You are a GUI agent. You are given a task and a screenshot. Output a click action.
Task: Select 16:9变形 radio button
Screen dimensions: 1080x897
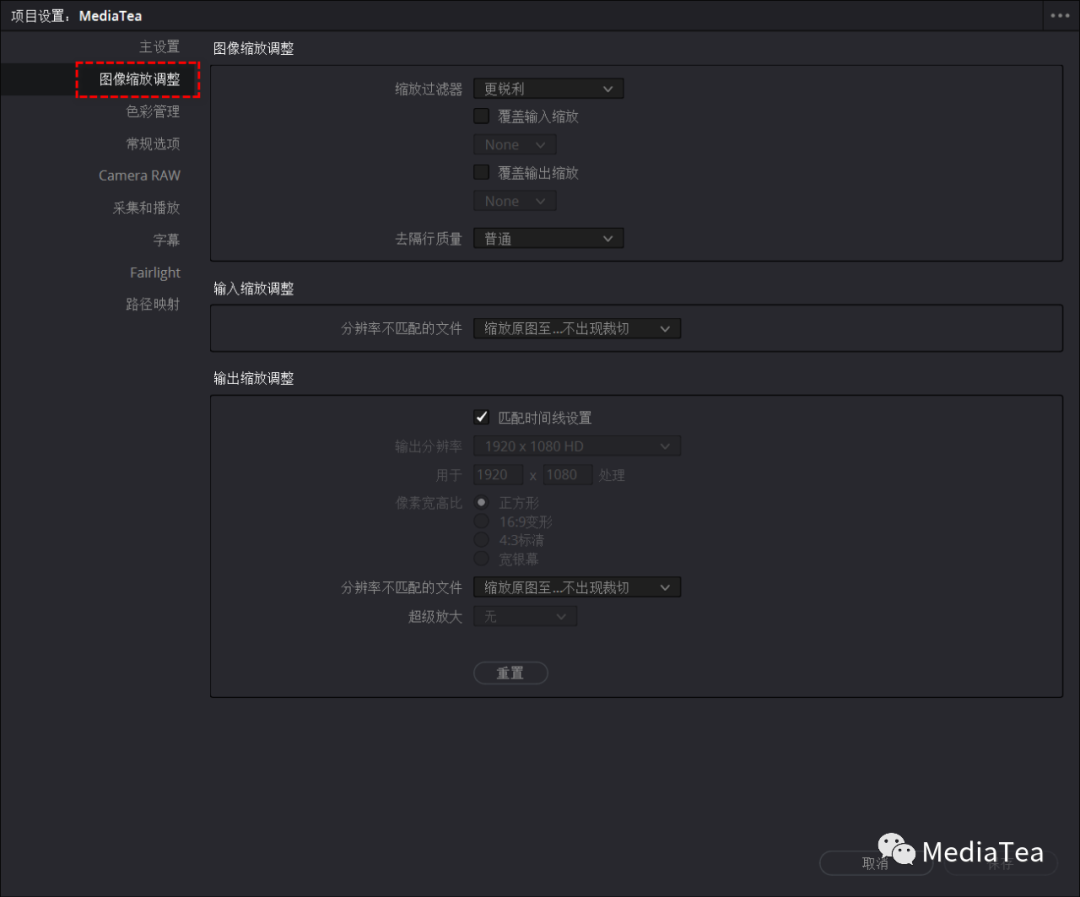481,522
